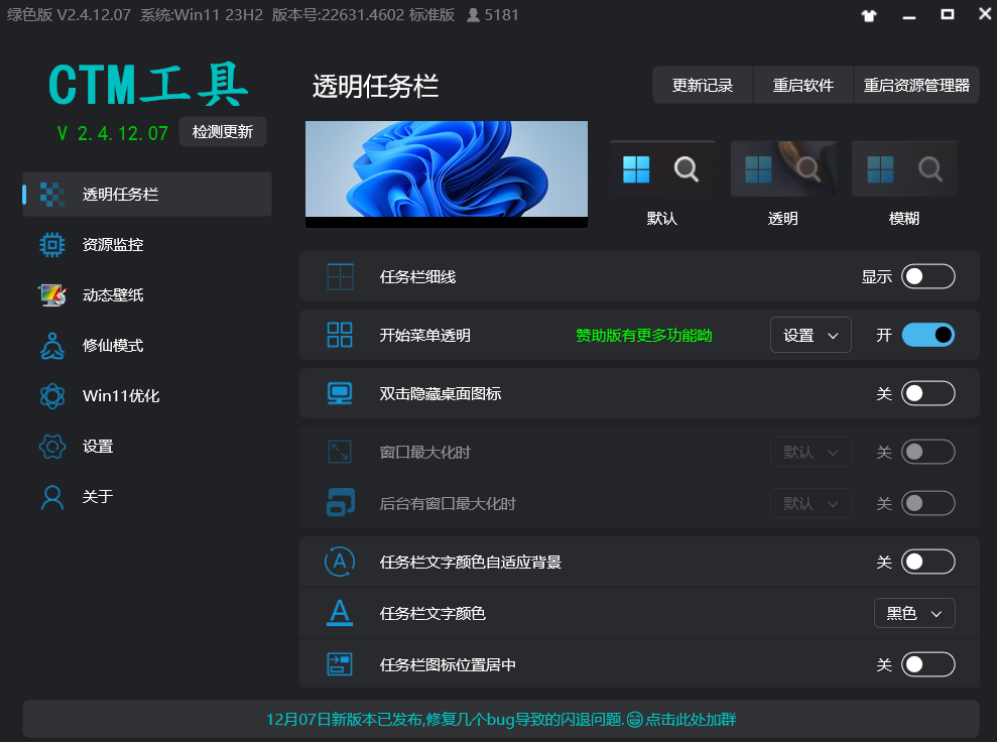Click the 任务栏细线 grid icon
This screenshot has height=742, width=997.
point(340,276)
